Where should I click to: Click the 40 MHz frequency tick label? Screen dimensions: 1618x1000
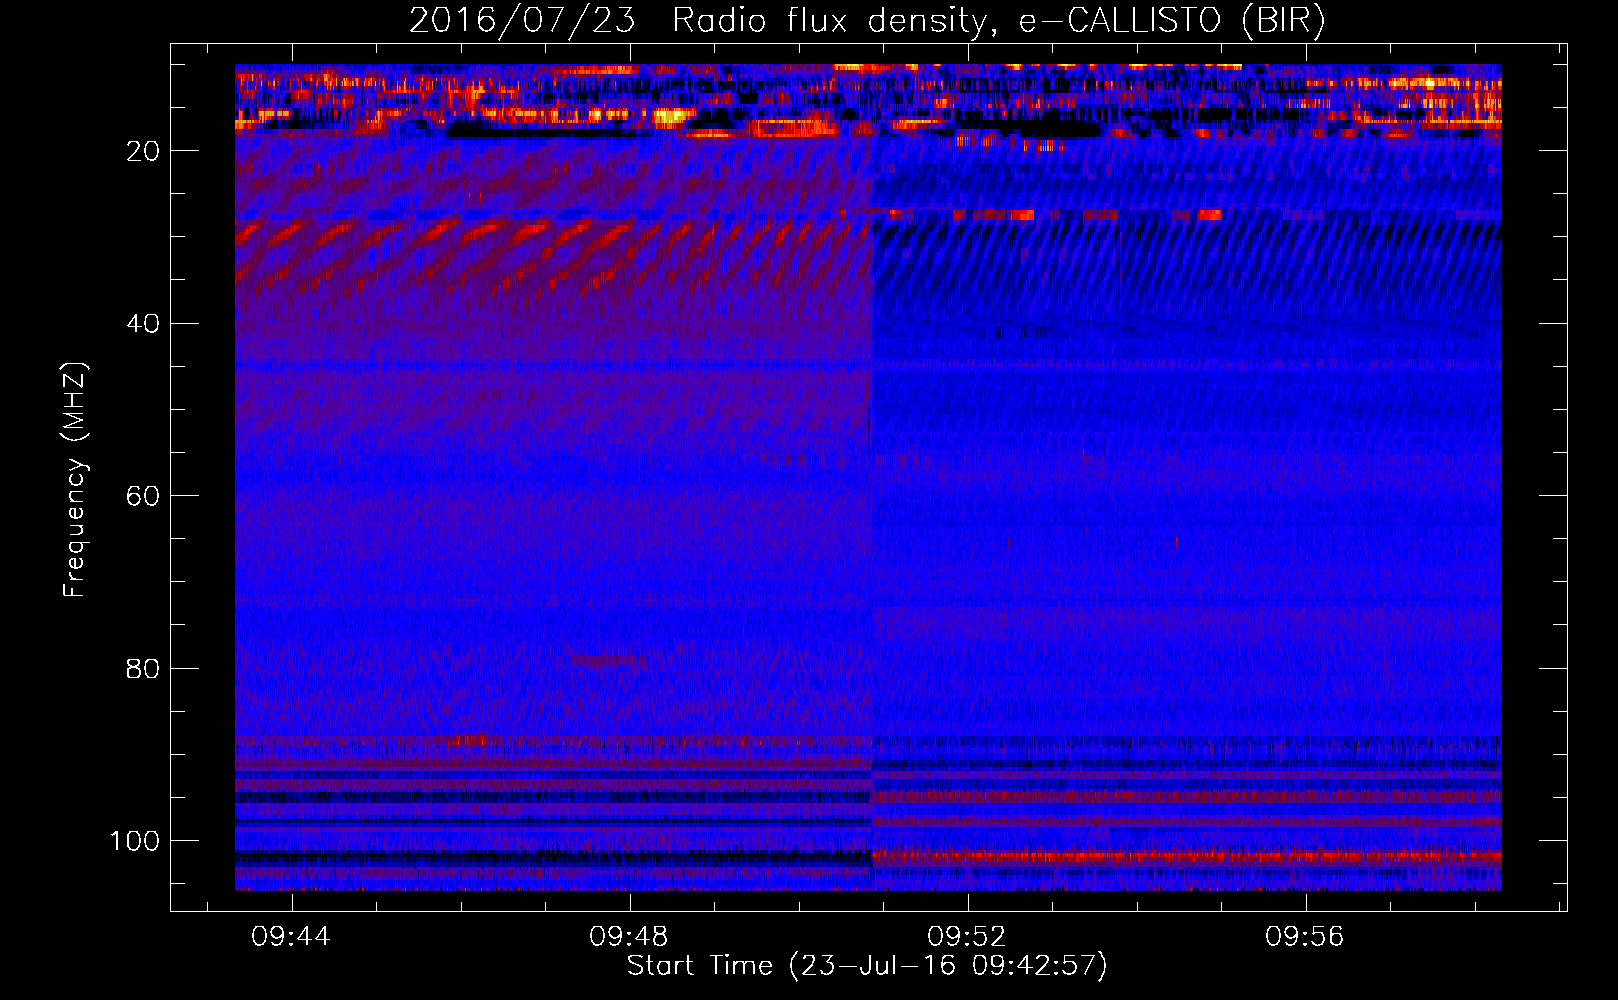click(x=143, y=324)
